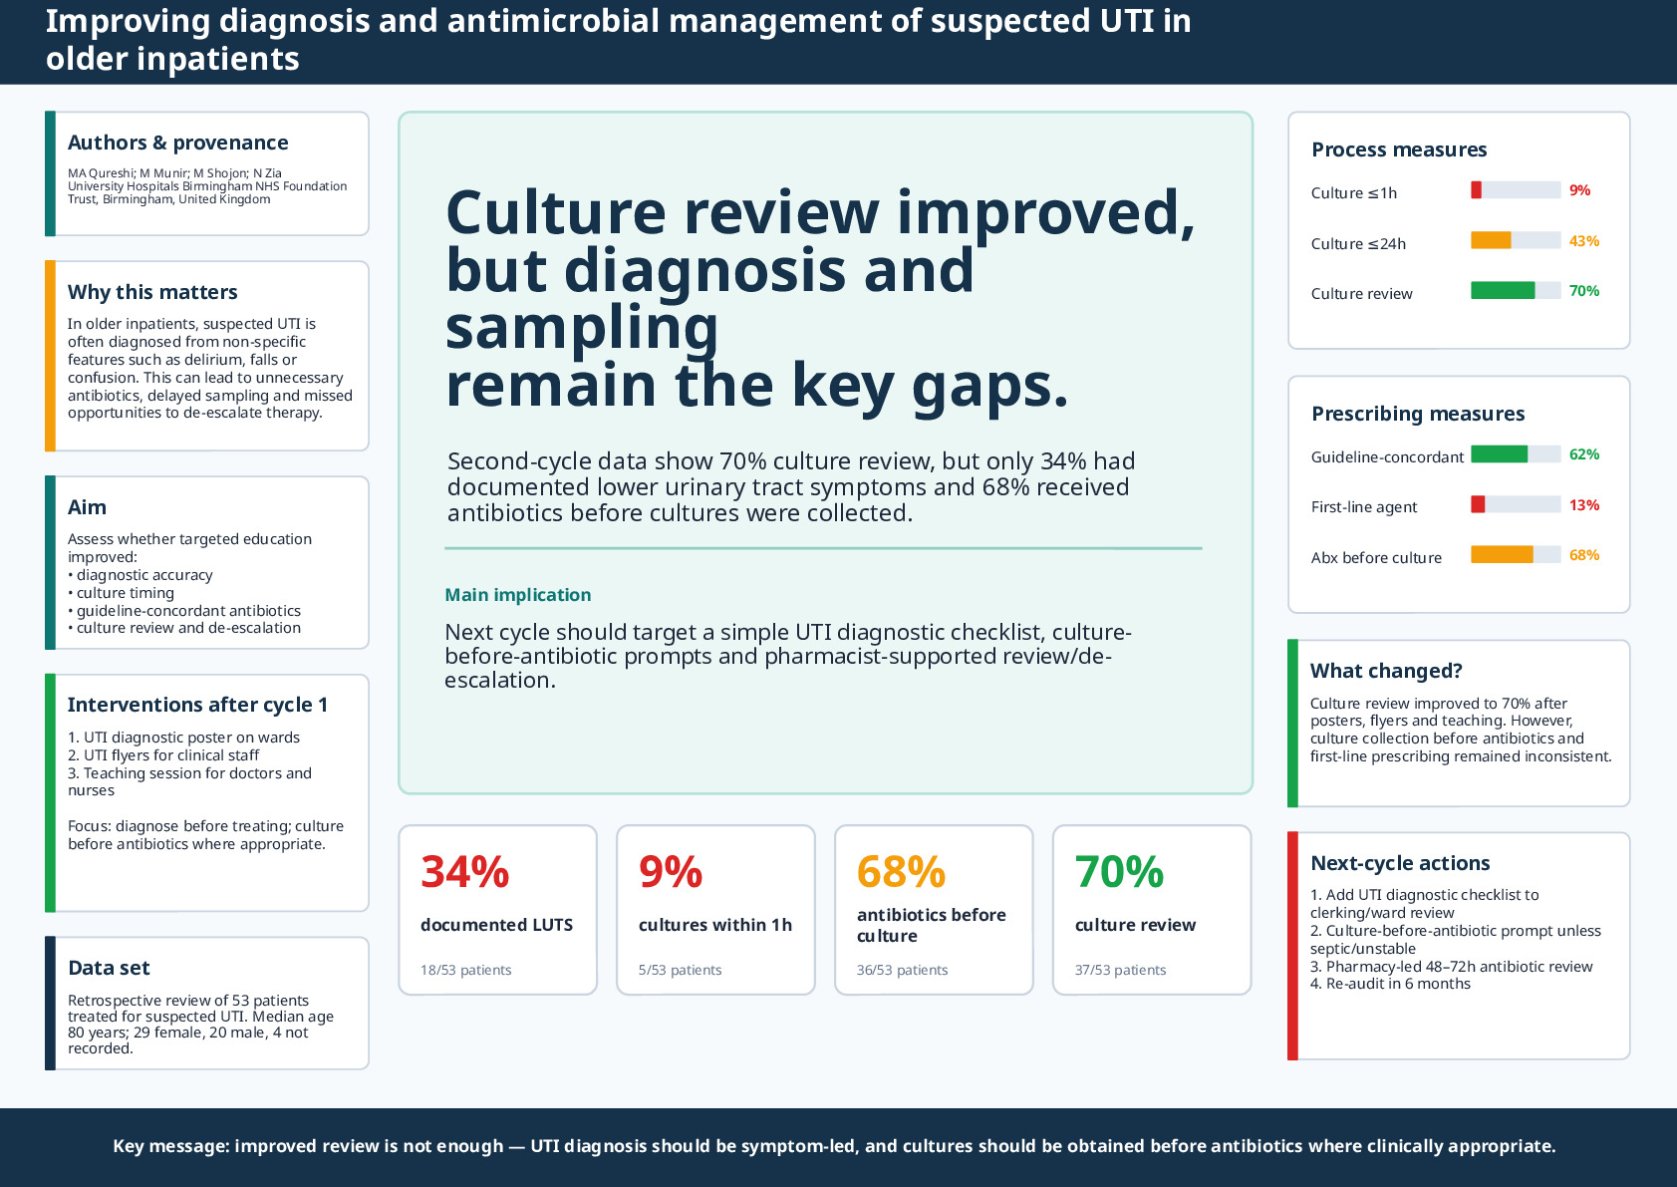Image resolution: width=1677 pixels, height=1187 pixels.
Task: Click the '13%' First-line agent value
Action: click(x=1584, y=505)
